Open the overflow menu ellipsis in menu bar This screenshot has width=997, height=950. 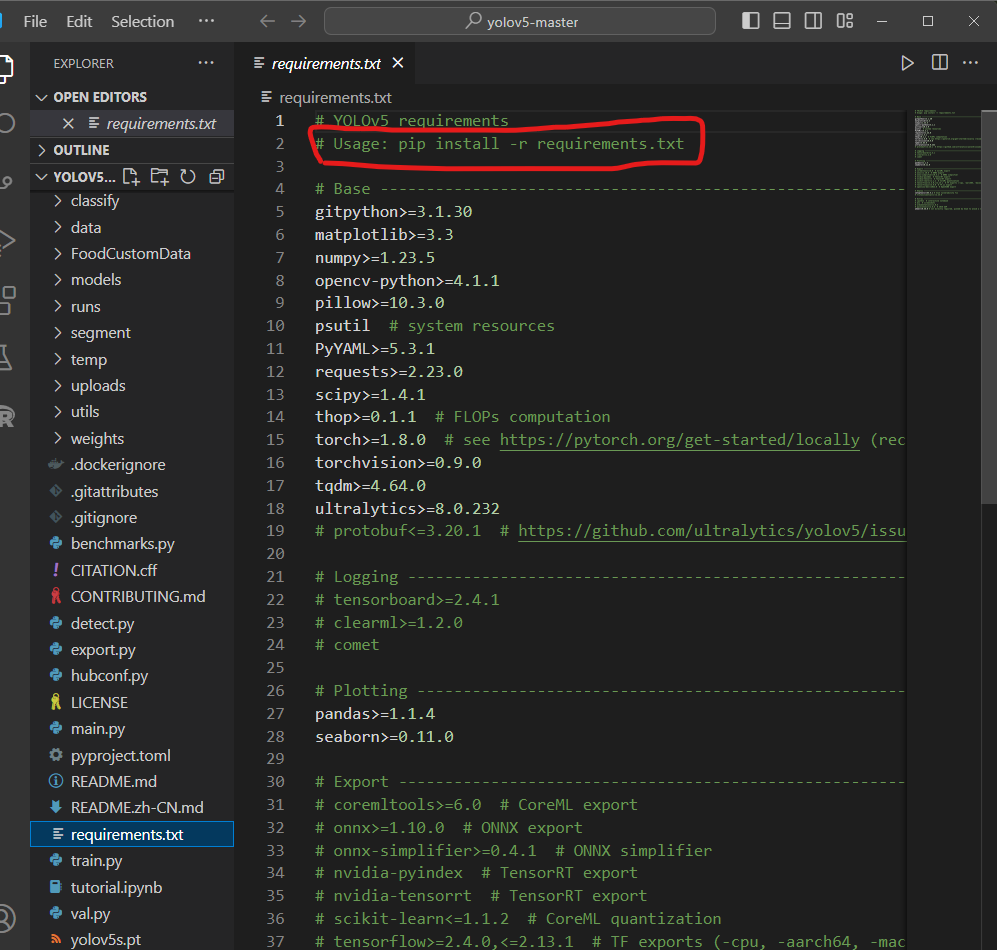[206, 21]
